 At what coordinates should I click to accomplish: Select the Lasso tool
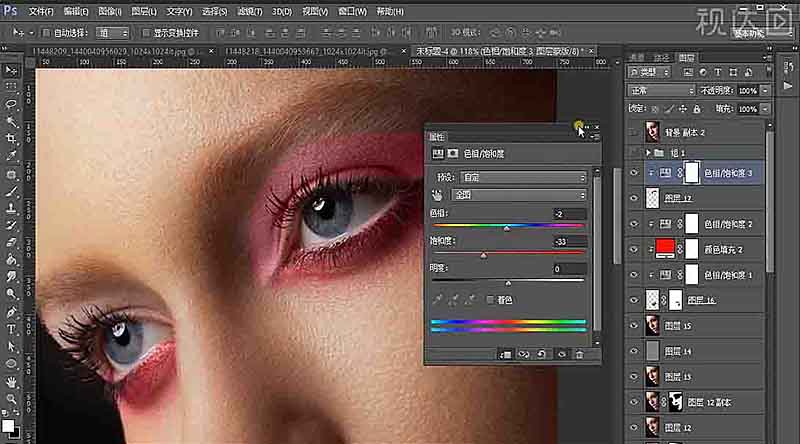(11, 104)
